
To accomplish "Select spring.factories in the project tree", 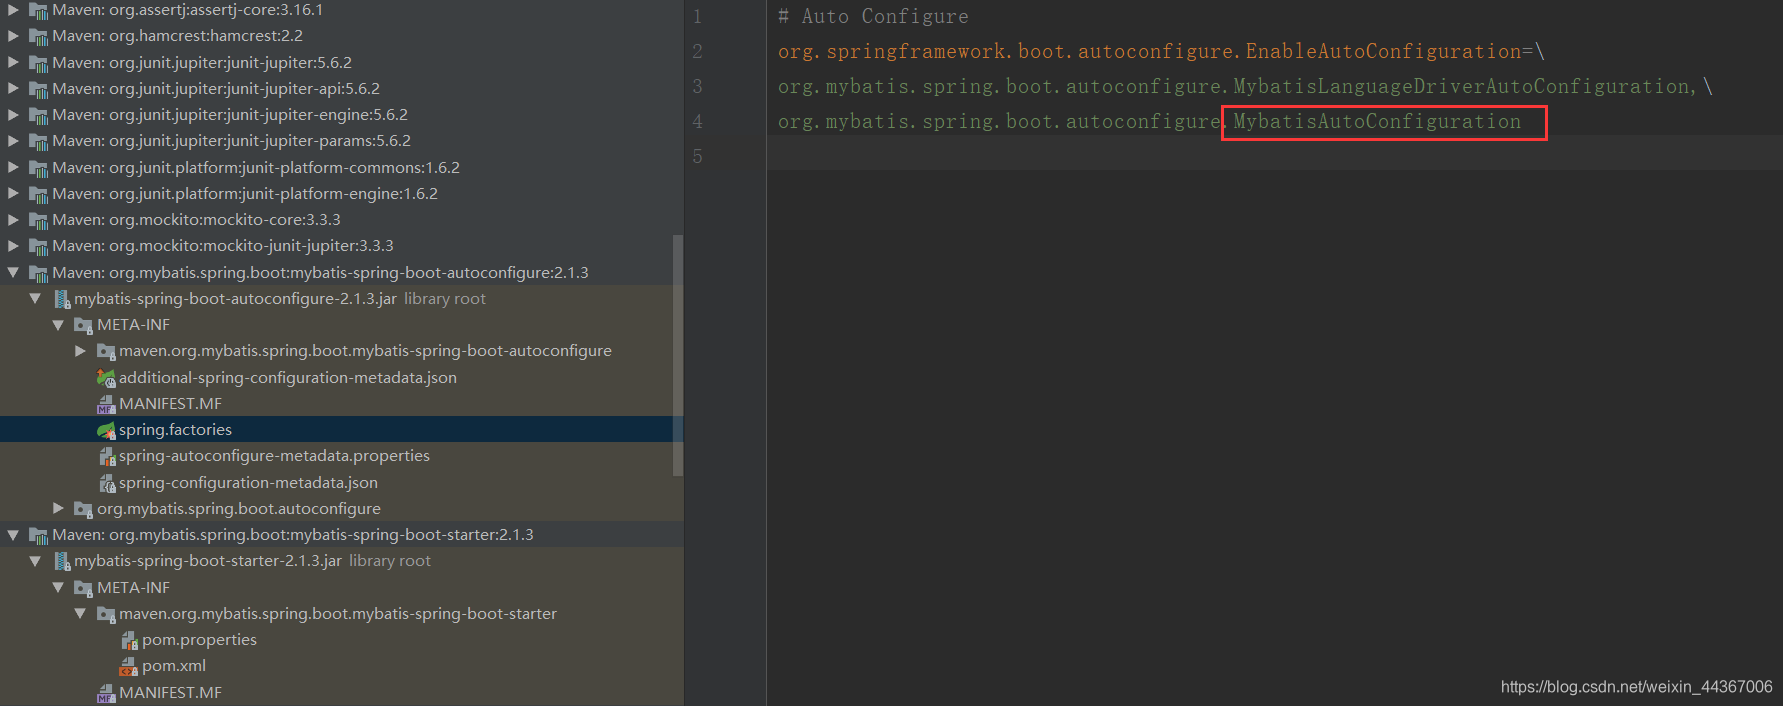I will pyautogui.click(x=175, y=430).
